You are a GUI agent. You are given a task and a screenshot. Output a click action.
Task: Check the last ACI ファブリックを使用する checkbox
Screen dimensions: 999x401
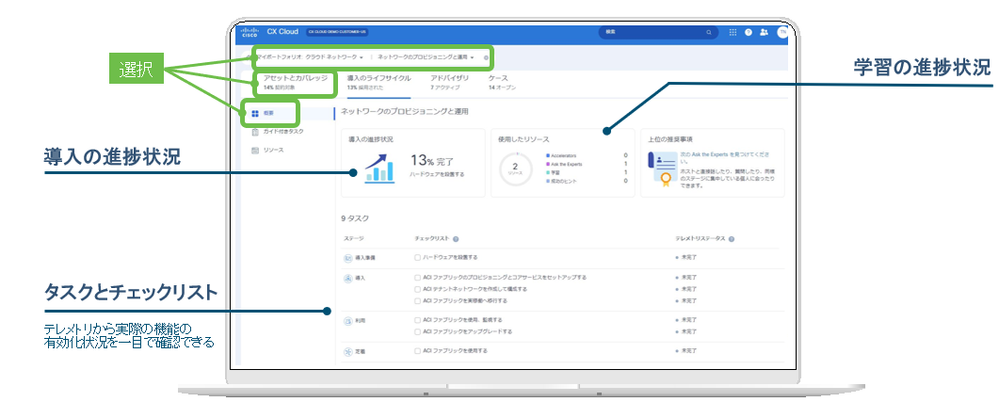click(417, 351)
